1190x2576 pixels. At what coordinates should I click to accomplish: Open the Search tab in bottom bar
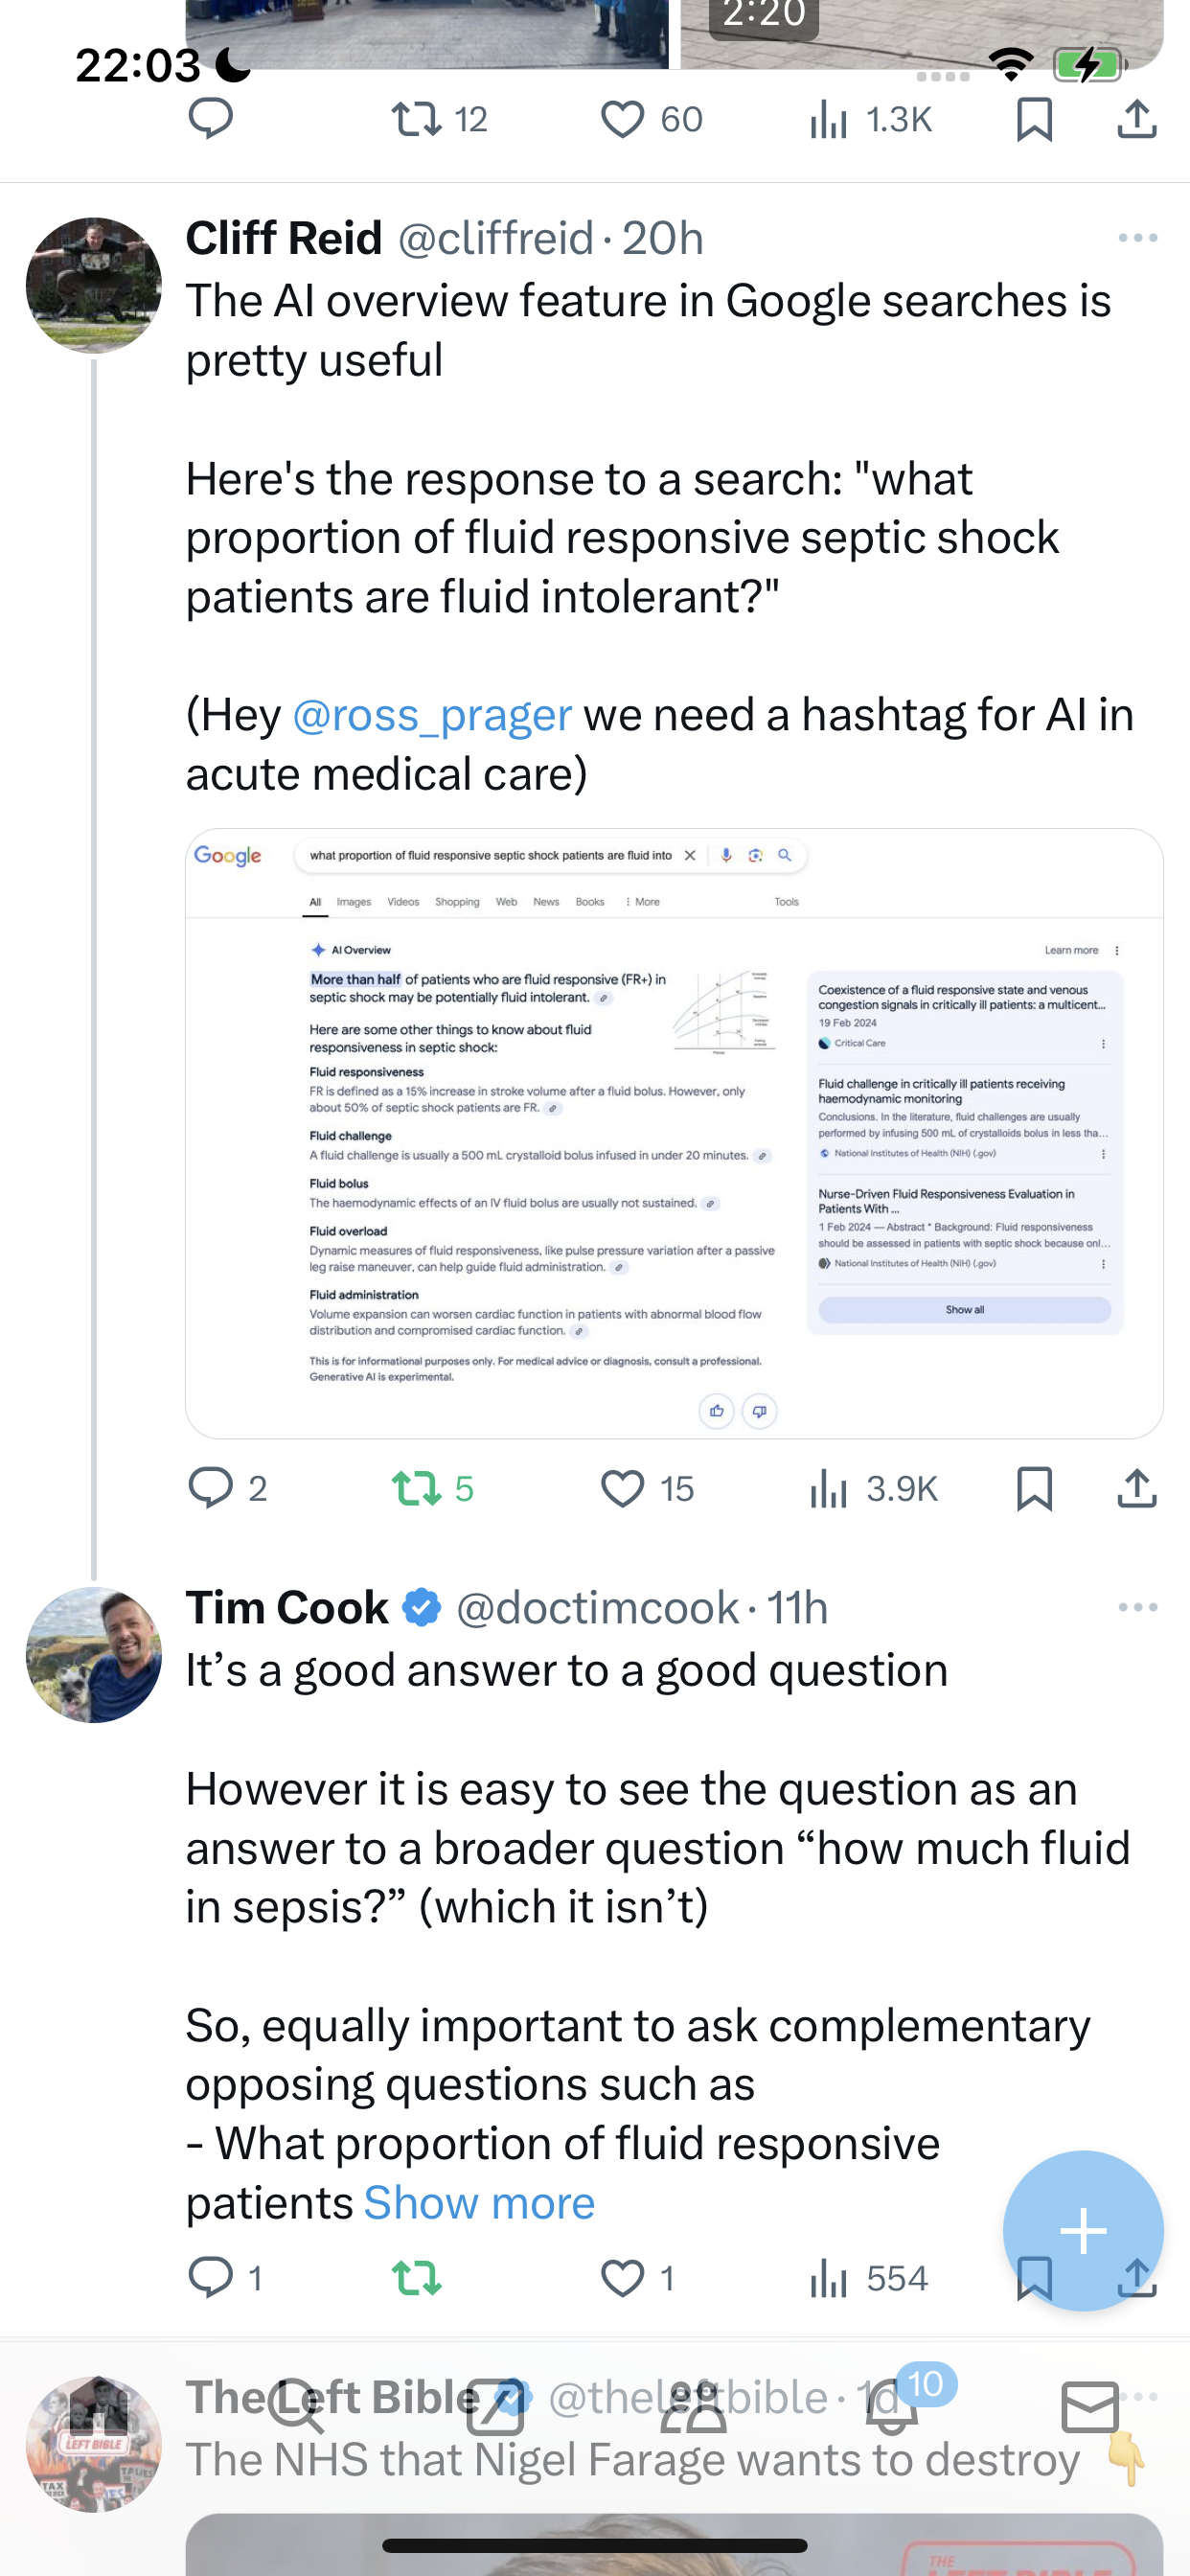296,2406
